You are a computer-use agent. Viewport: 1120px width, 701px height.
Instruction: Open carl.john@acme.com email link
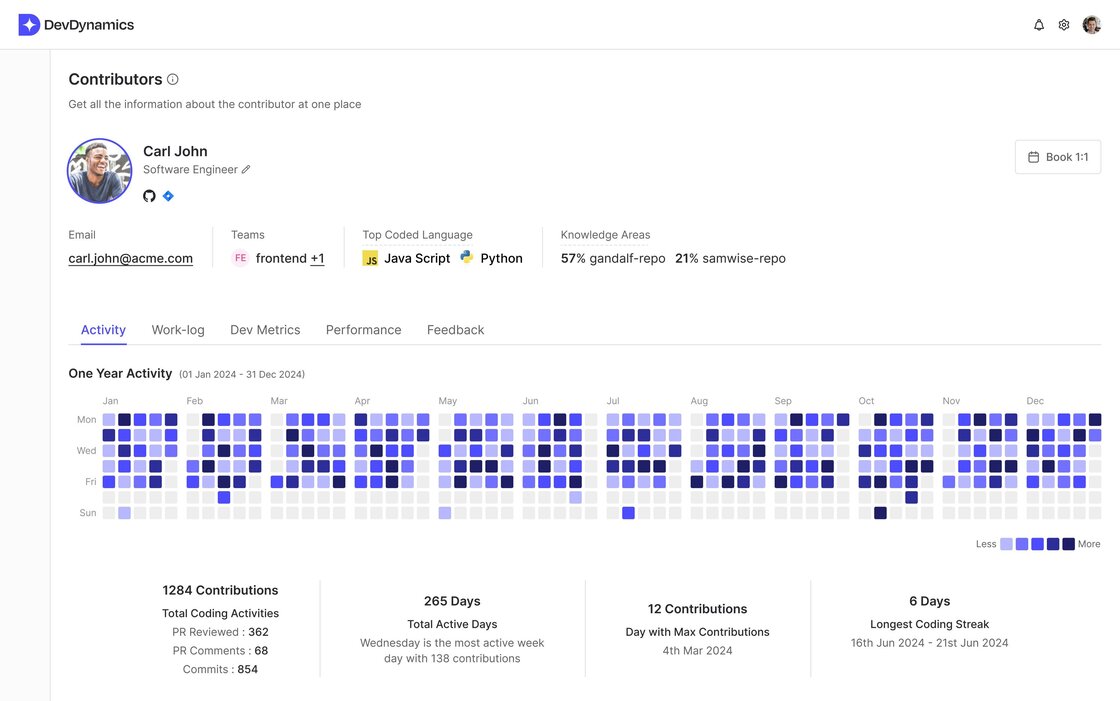[x=131, y=259]
